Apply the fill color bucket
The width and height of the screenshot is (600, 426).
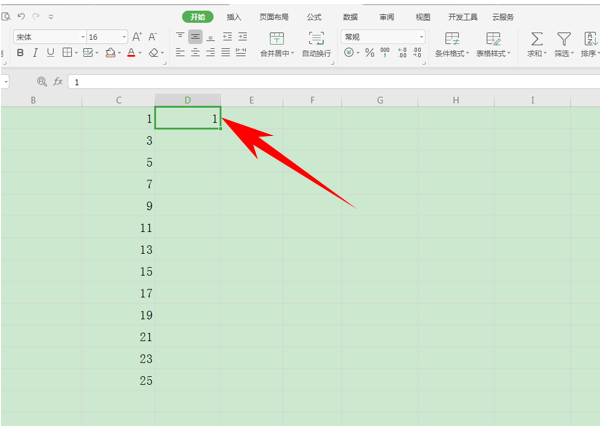point(111,52)
